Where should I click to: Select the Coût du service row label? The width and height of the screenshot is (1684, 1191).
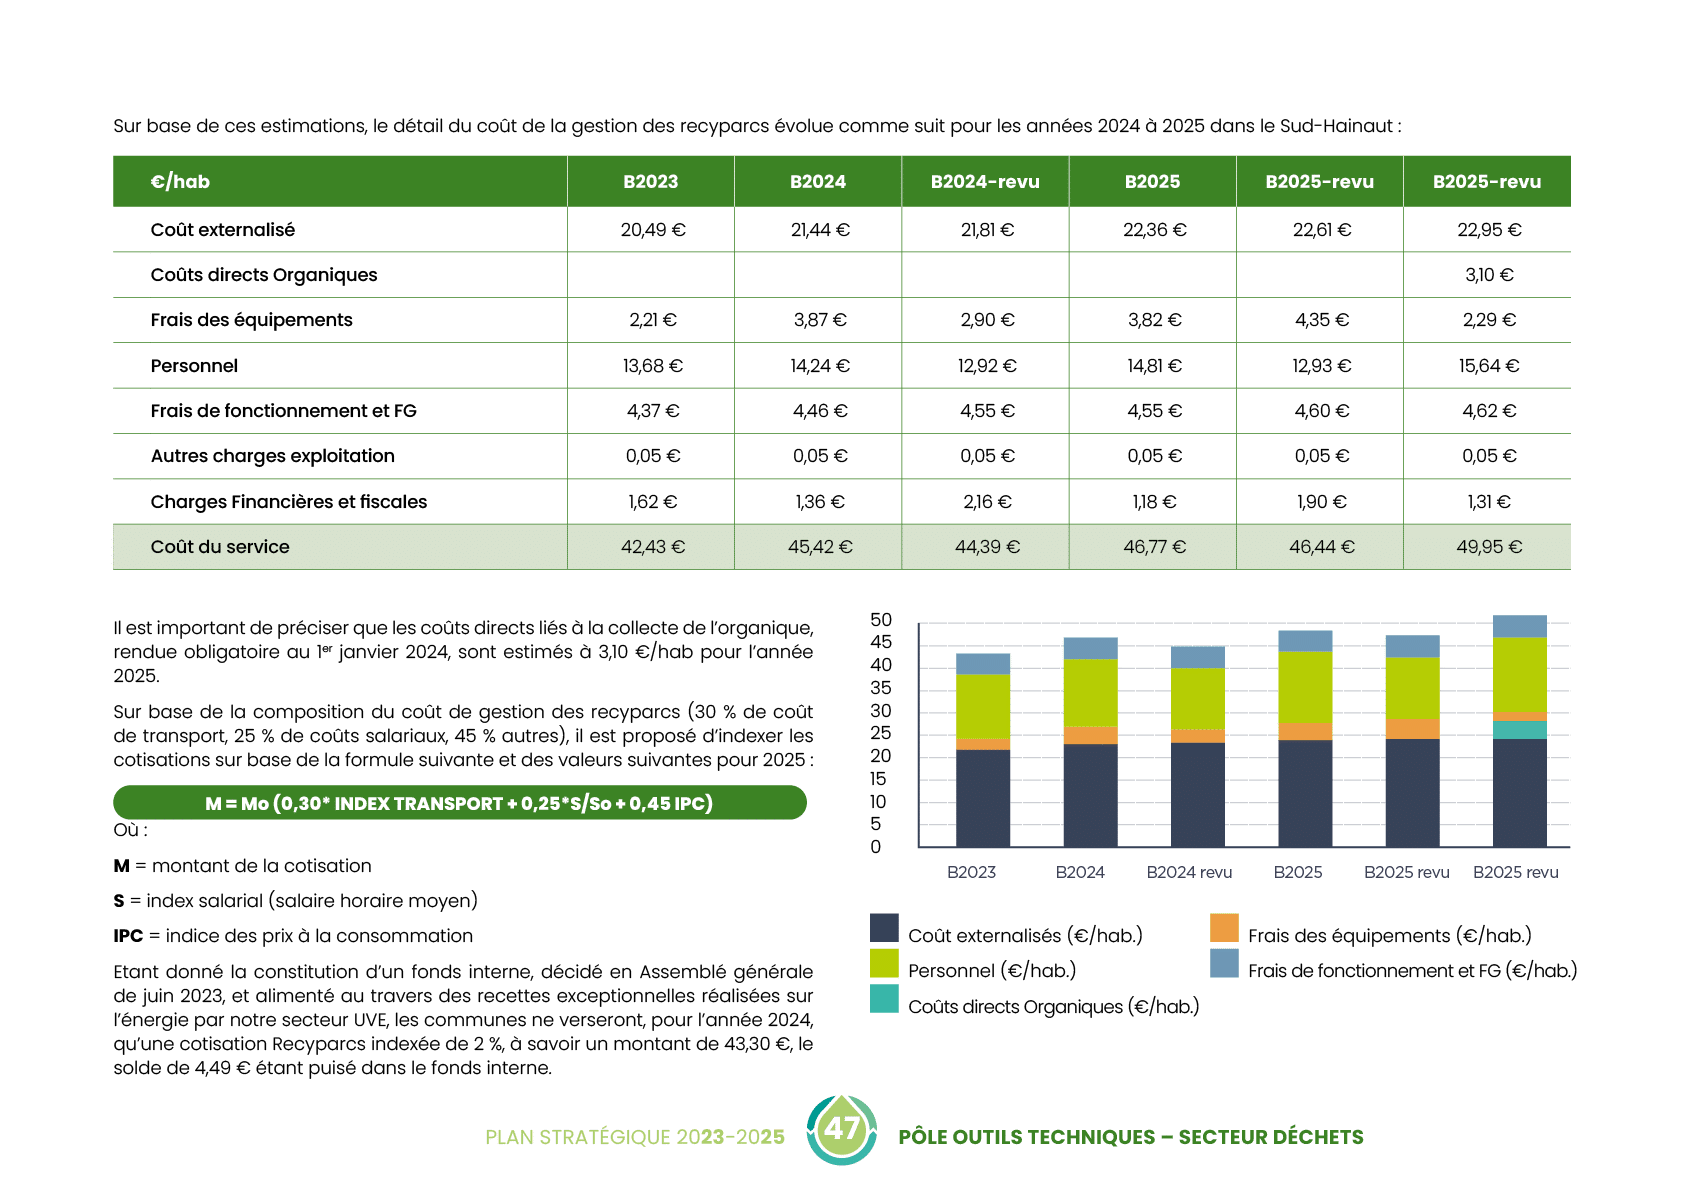click(220, 547)
